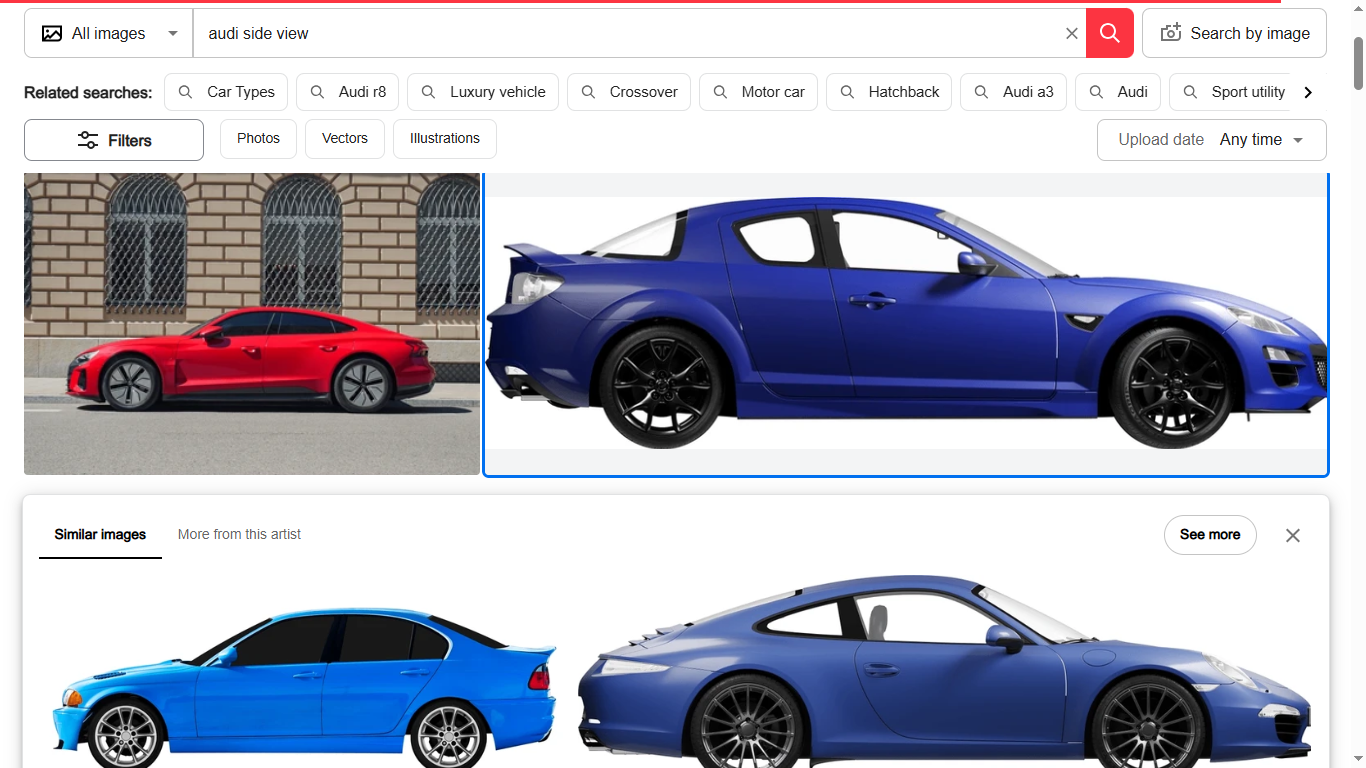The image size is (1366, 768).
Task: Click the red search magnifier button
Action: click(x=1109, y=33)
